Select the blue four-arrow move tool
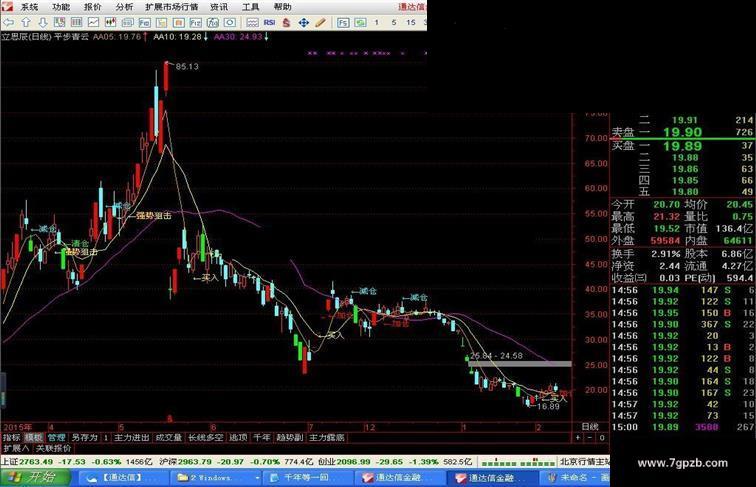 pos(303,23)
